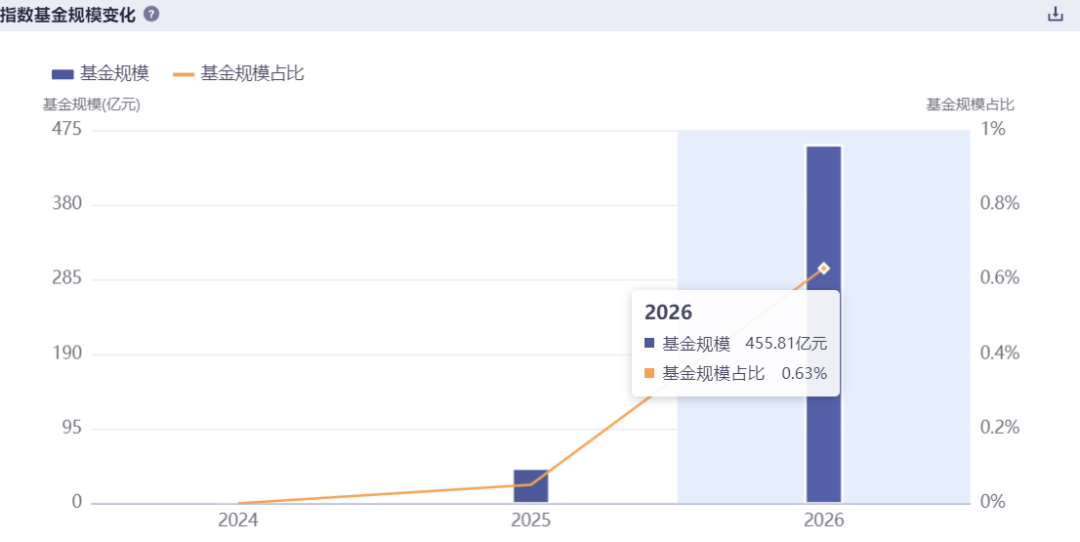Open the help icon beside 指数基金规模变化
The height and width of the screenshot is (542, 1080).
coord(152,14)
